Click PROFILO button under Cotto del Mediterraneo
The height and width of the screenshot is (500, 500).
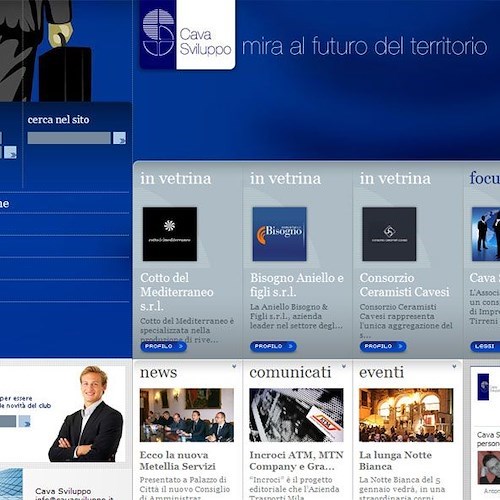(x=163, y=346)
